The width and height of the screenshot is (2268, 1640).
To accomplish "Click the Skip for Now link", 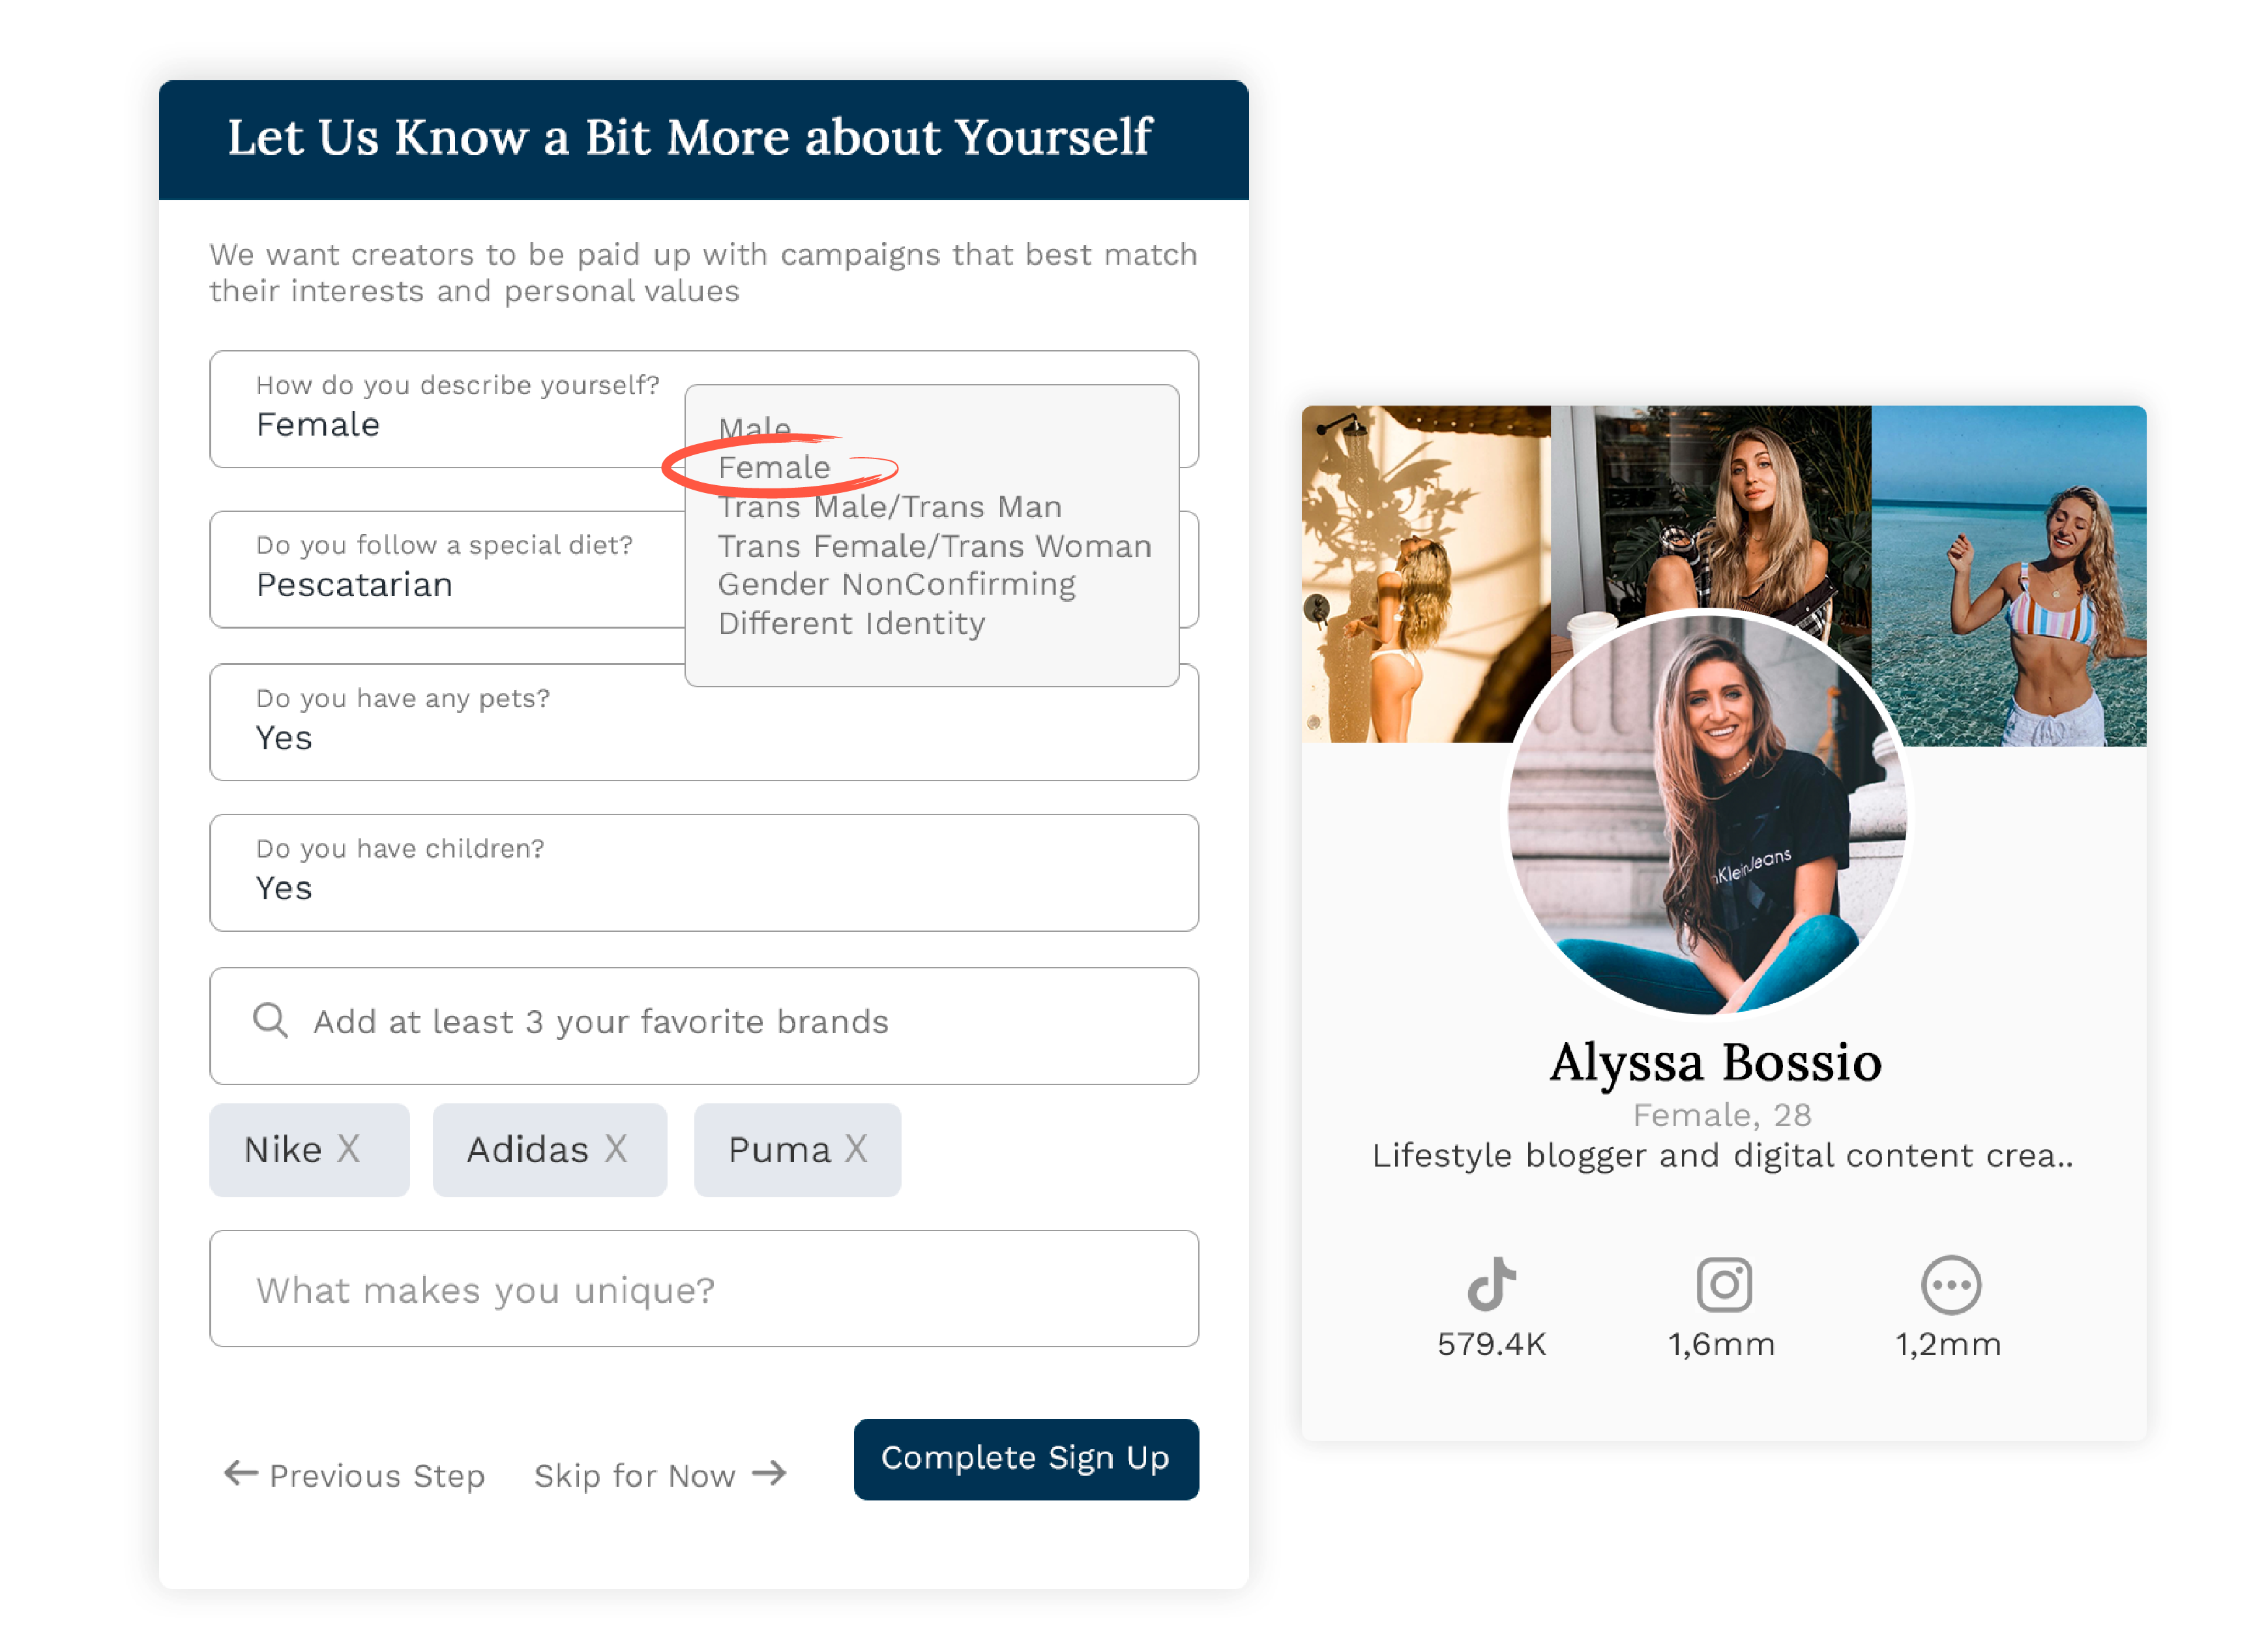I will click(x=635, y=1475).
